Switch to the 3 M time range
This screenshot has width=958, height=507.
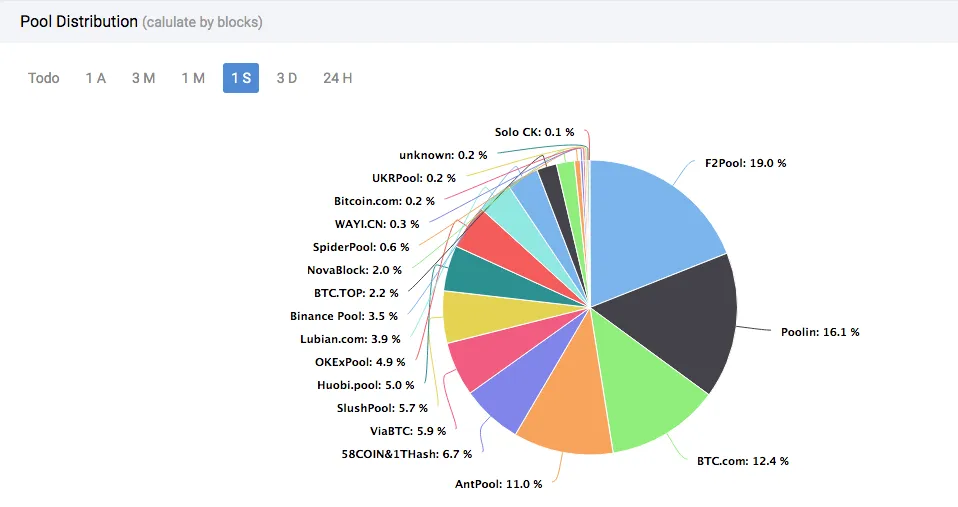pos(144,78)
